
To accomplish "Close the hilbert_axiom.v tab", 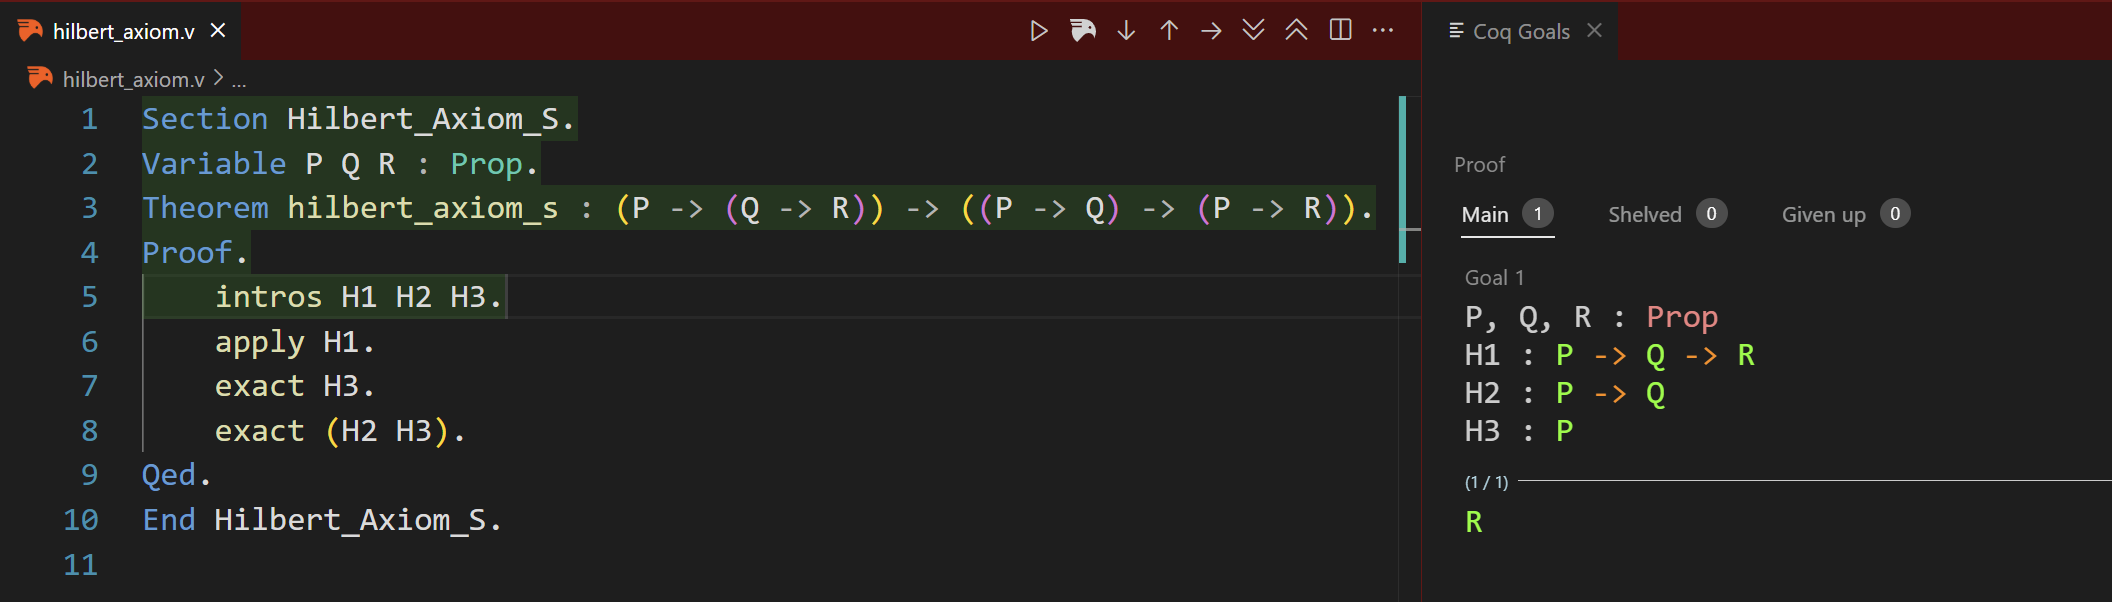I will click(218, 31).
